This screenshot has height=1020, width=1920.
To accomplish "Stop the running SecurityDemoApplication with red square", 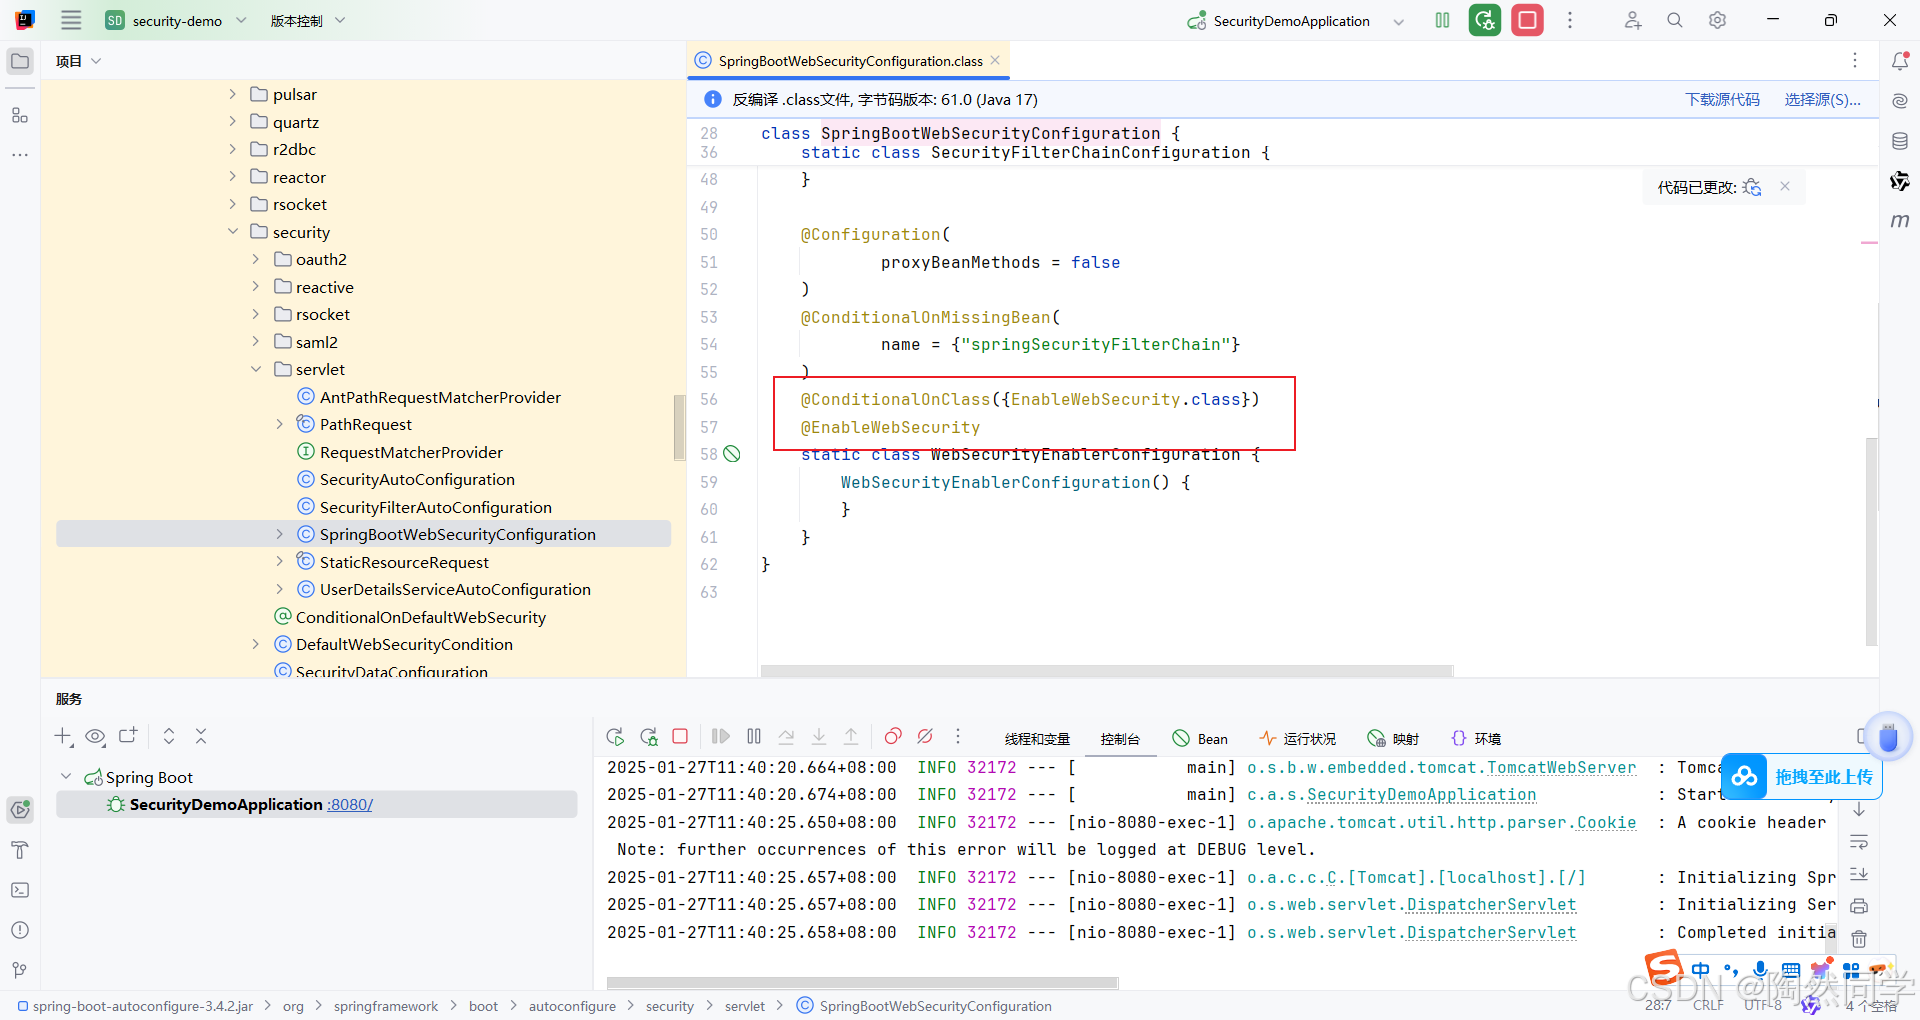I will point(681,737).
